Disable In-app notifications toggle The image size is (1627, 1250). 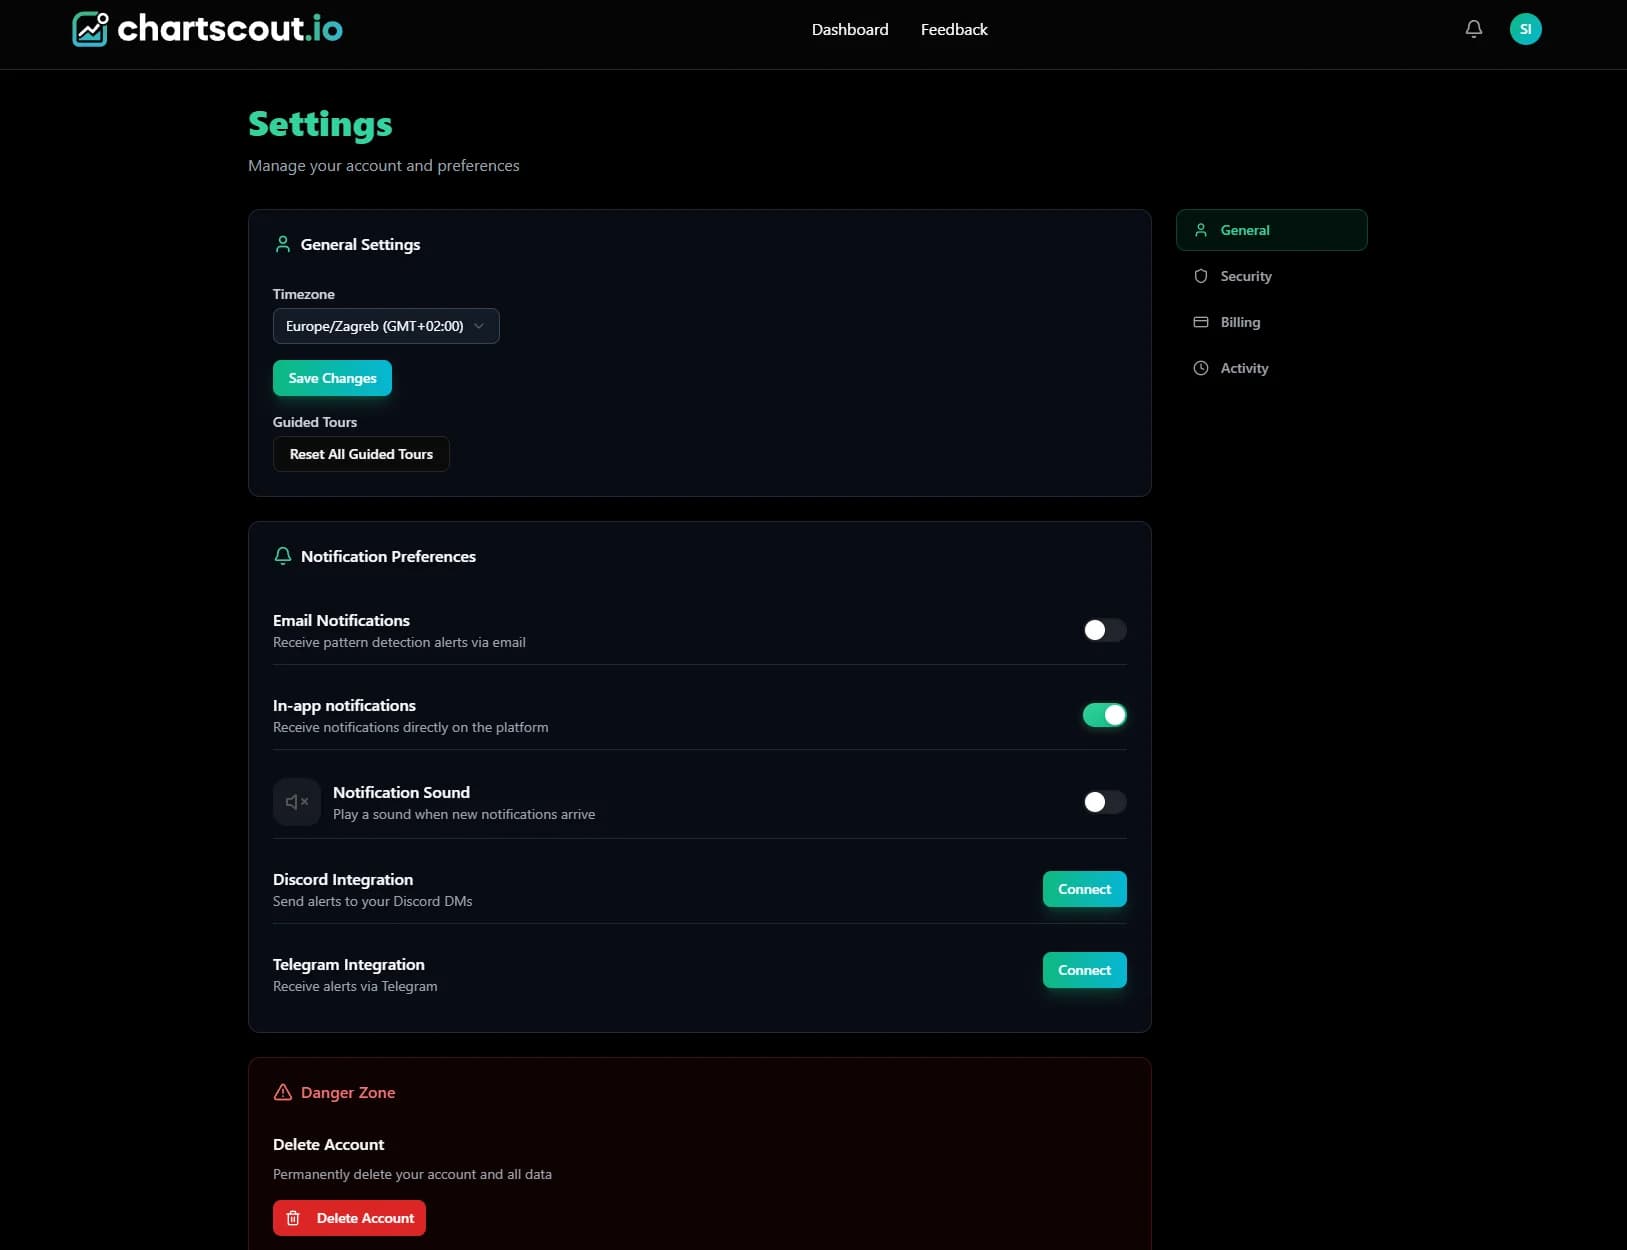[x=1103, y=715]
